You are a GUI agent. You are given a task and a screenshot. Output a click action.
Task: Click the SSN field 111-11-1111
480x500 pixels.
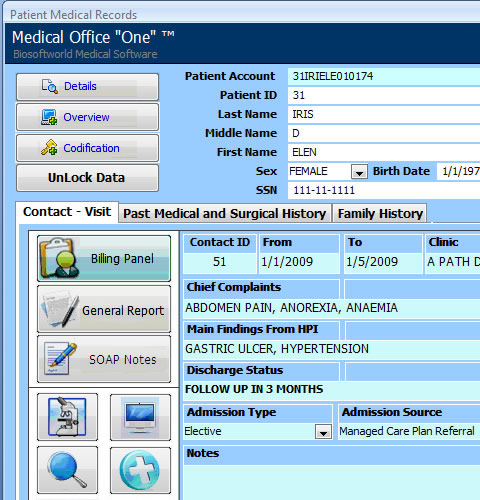[x=384, y=190]
